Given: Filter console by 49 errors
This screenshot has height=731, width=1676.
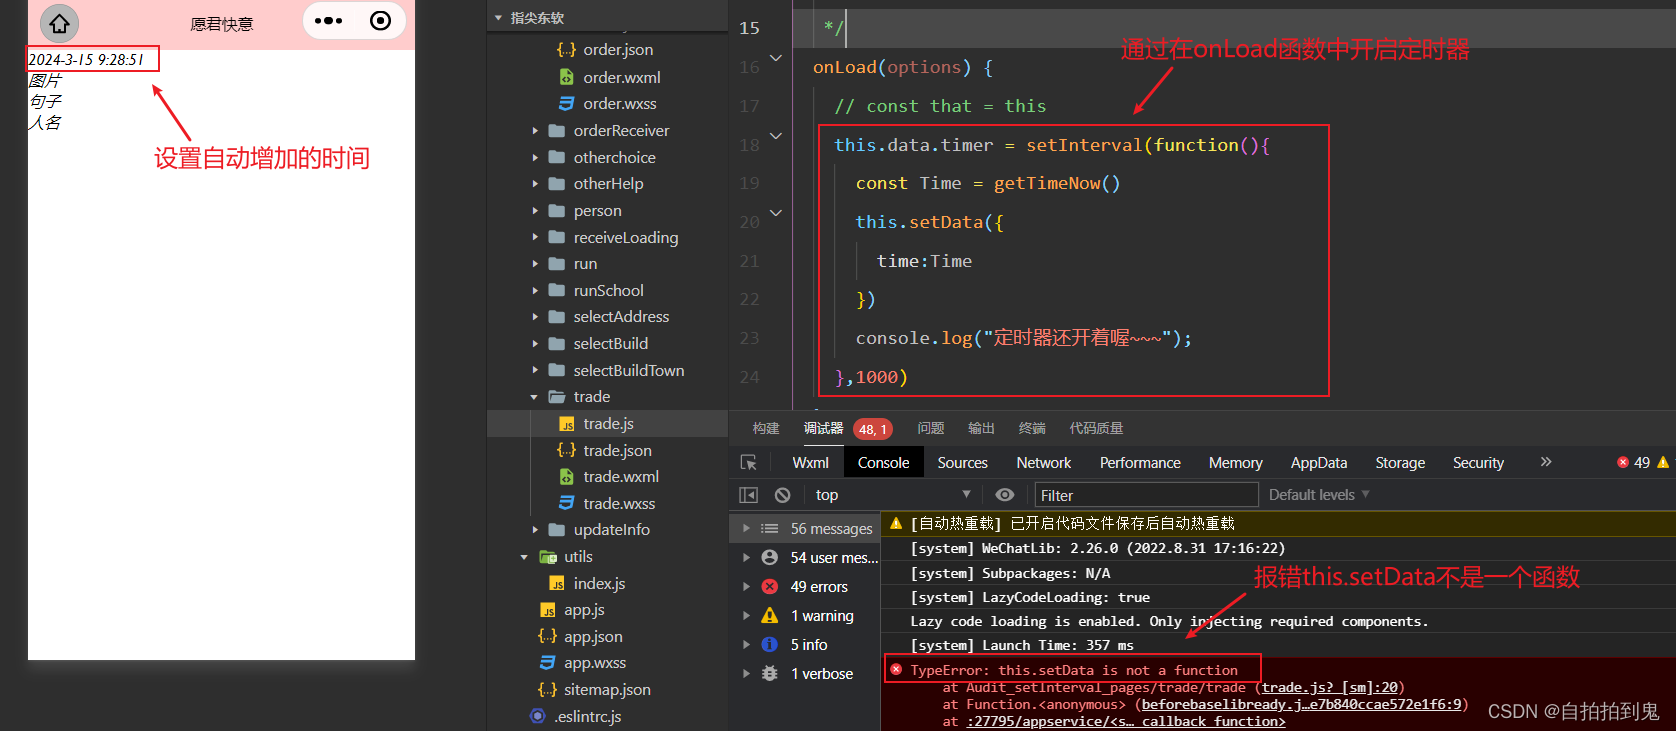Looking at the screenshot, I should [818, 587].
